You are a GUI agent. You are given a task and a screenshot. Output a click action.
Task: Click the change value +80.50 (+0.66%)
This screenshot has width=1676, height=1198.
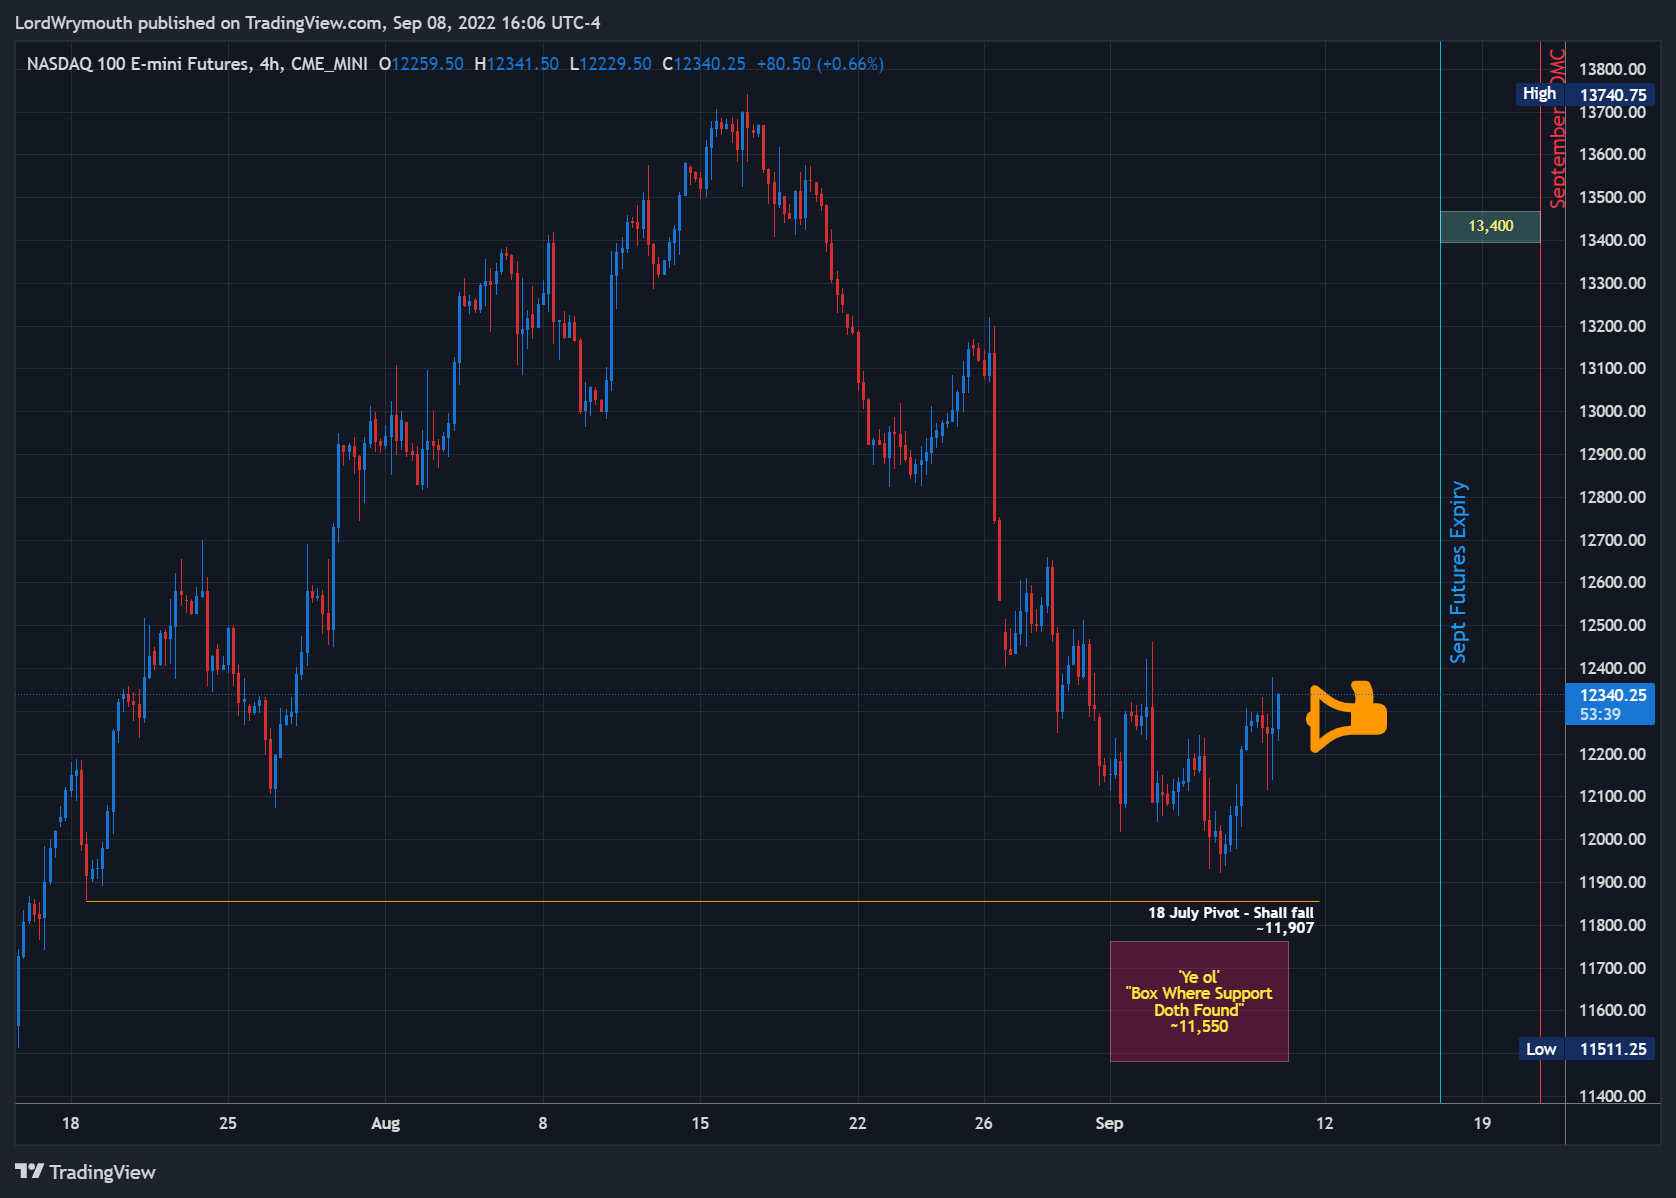820,64
